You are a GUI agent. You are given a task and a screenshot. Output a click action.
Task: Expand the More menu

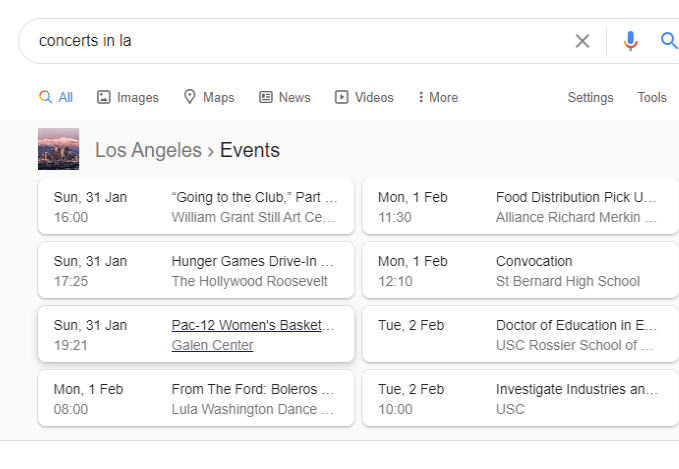tap(438, 97)
